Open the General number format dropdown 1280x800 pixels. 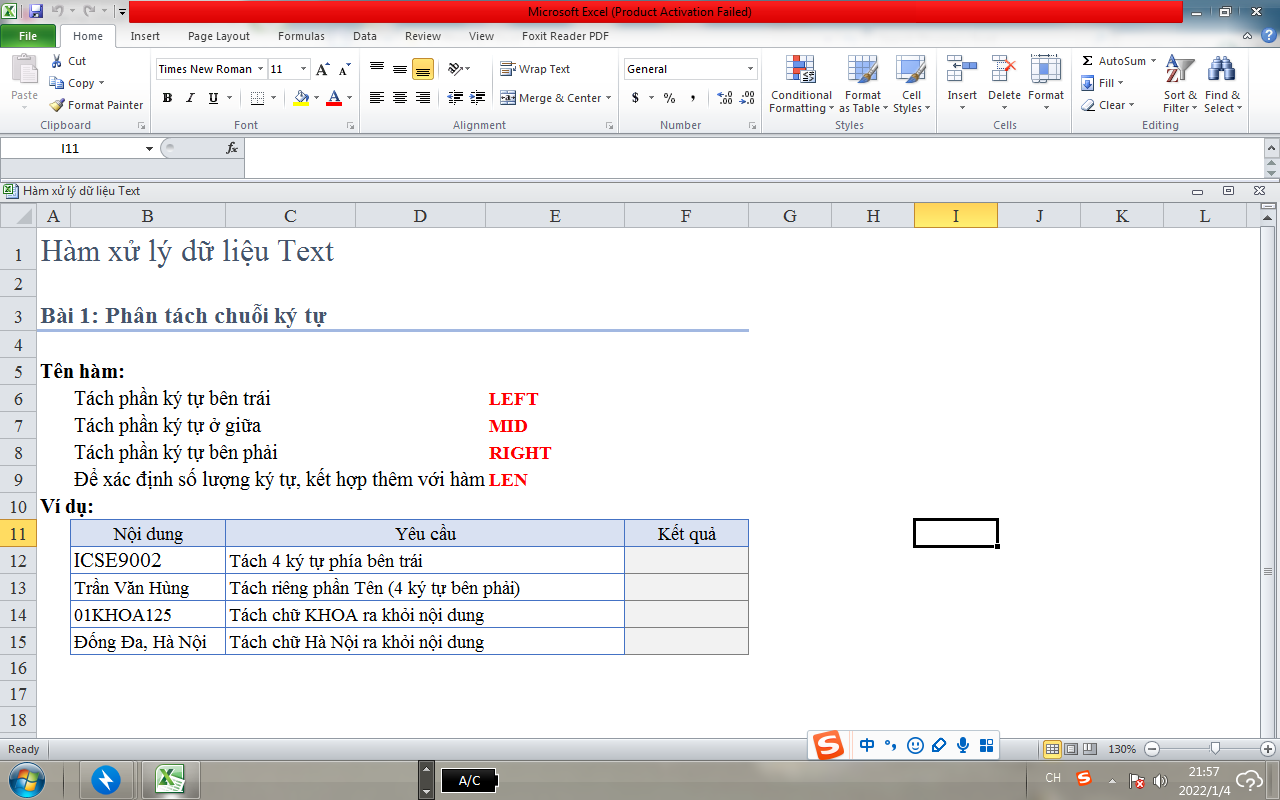pyautogui.click(x=751, y=69)
